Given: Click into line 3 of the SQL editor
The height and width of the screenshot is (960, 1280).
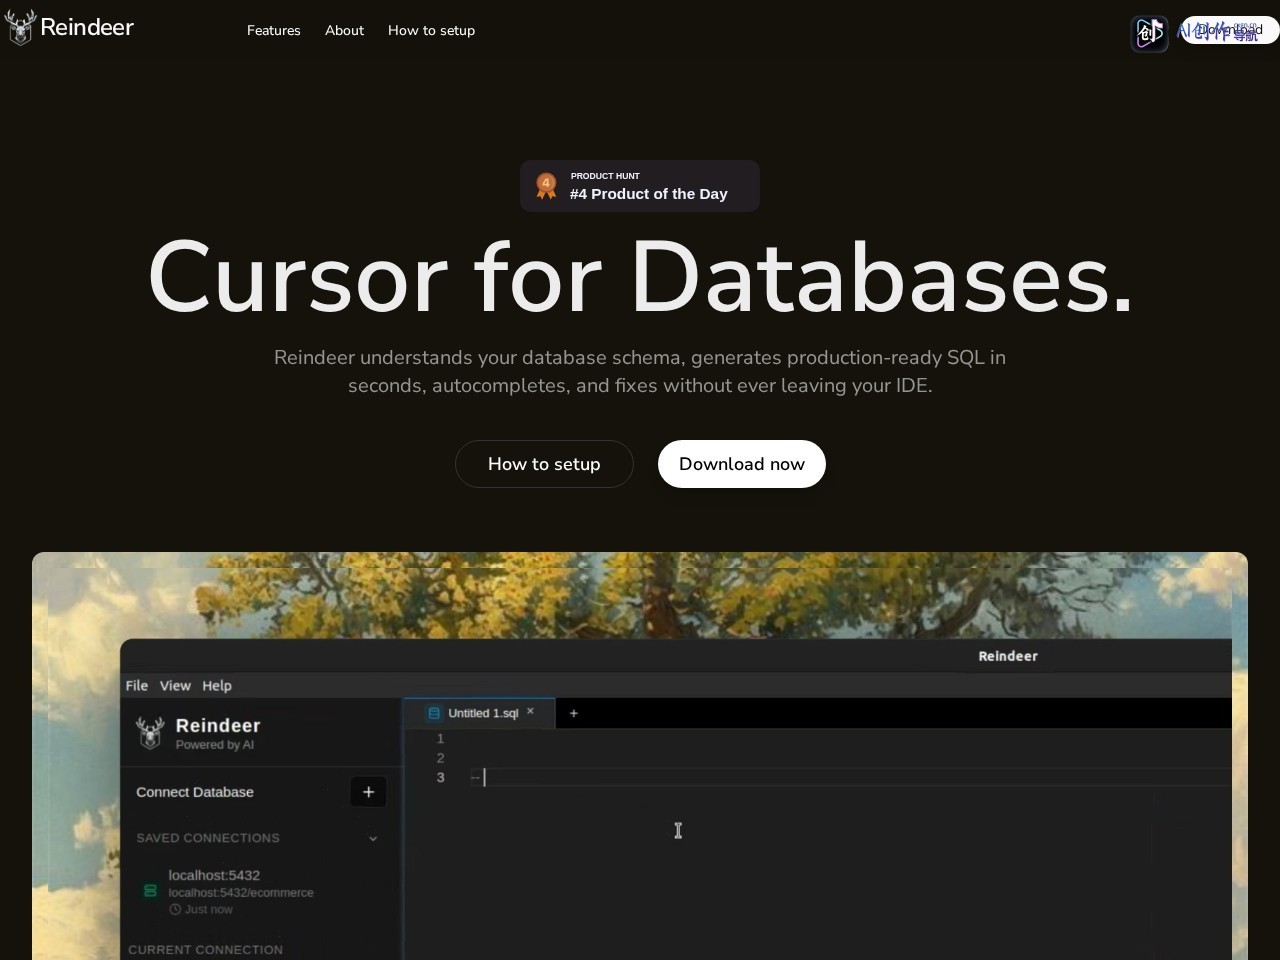Looking at the screenshot, I should click(850, 777).
